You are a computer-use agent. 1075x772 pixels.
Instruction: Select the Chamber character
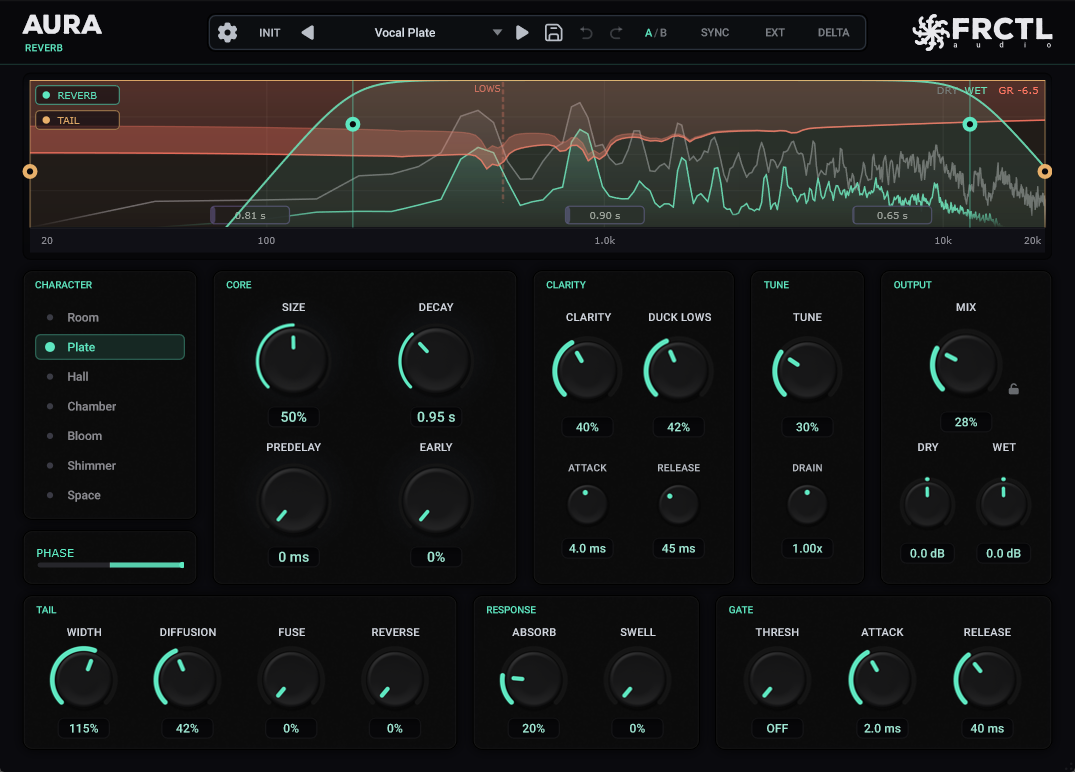tap(110, 406)
